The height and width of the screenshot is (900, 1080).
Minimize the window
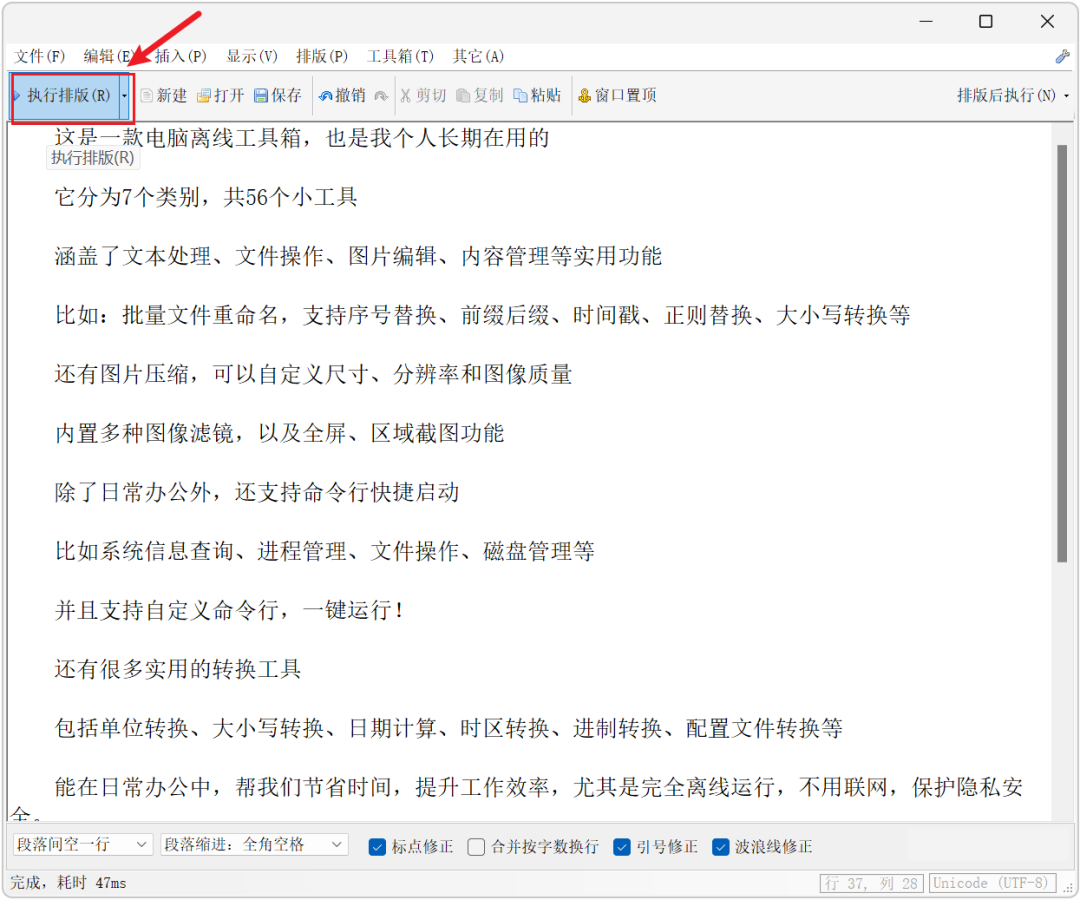926,22
